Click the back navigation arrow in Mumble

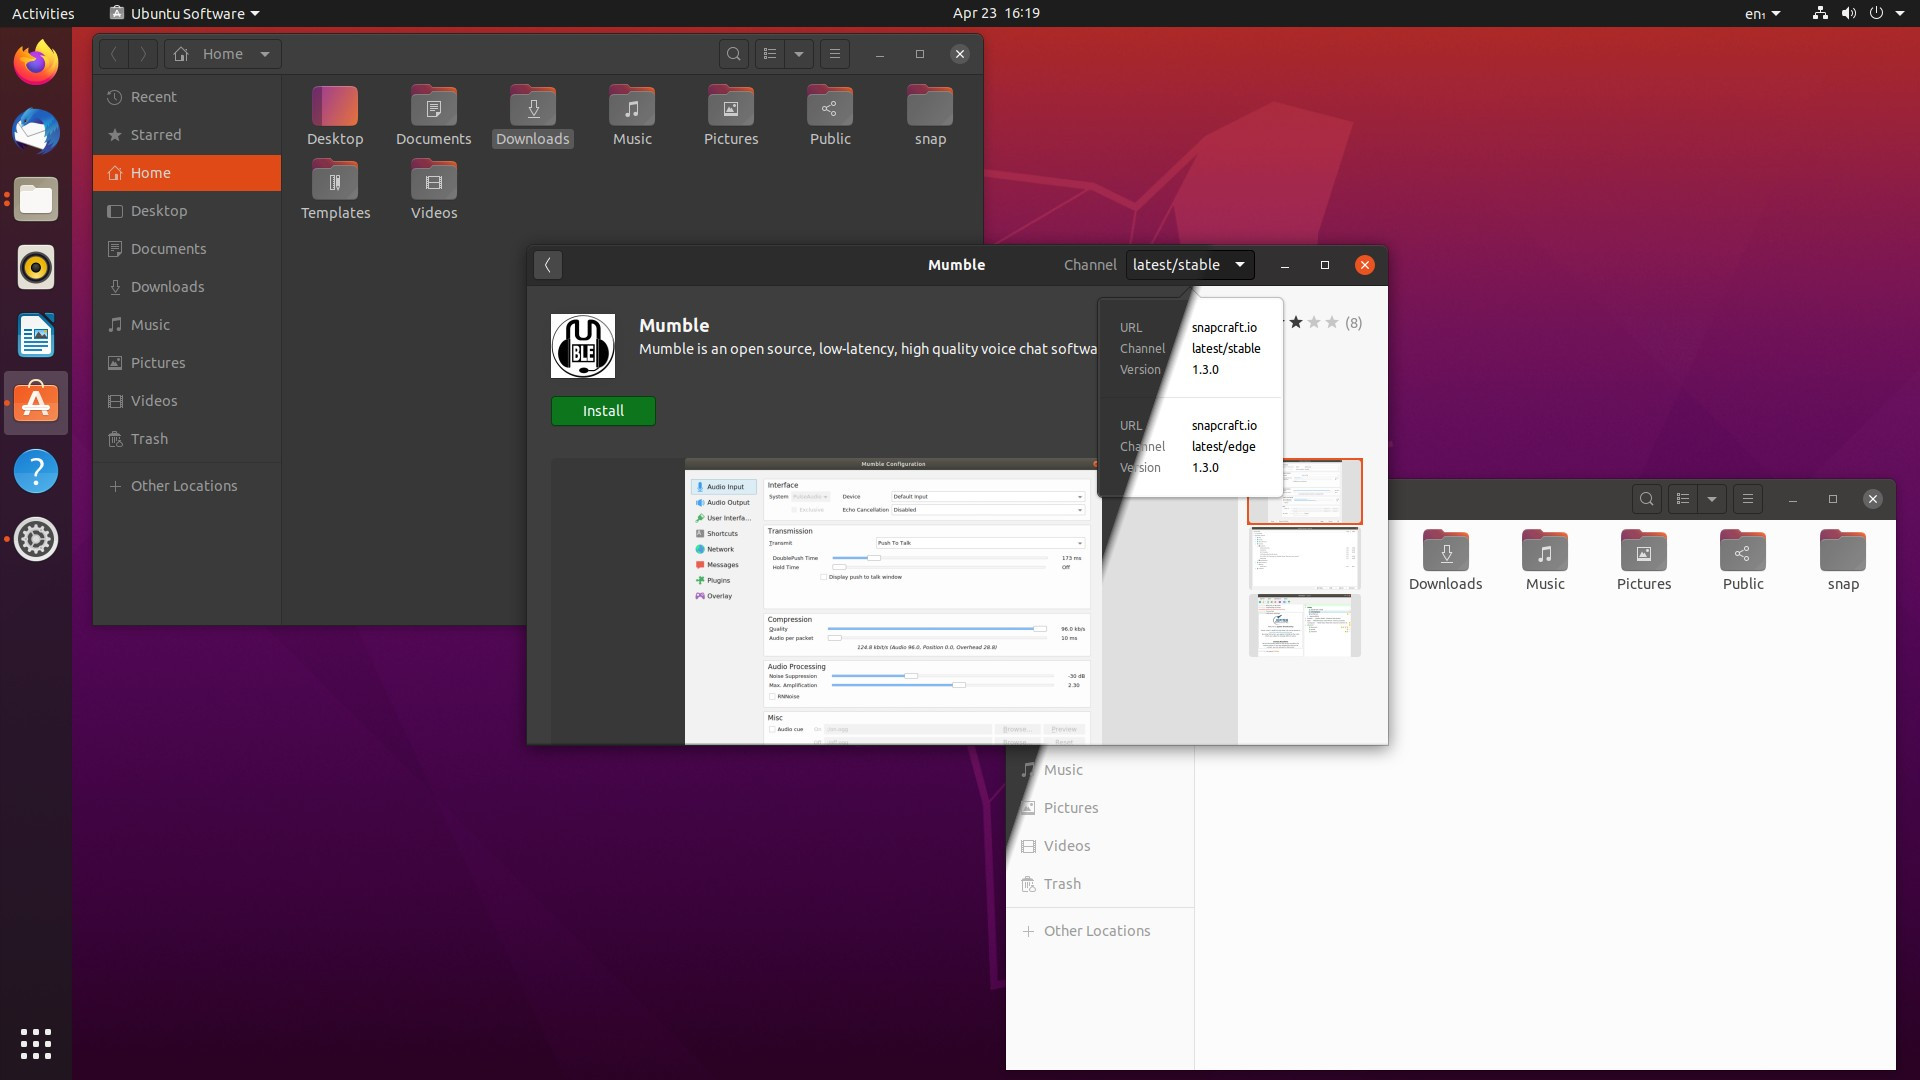[547, 264]
